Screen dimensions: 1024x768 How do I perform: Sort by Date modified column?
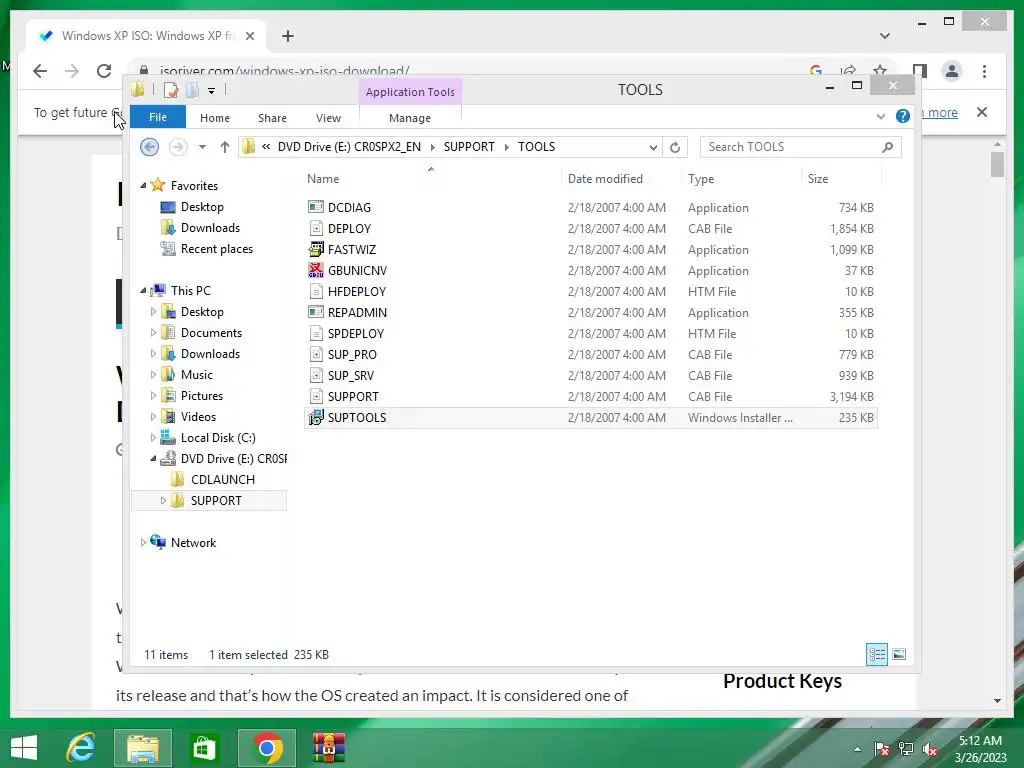coord(620,179)
